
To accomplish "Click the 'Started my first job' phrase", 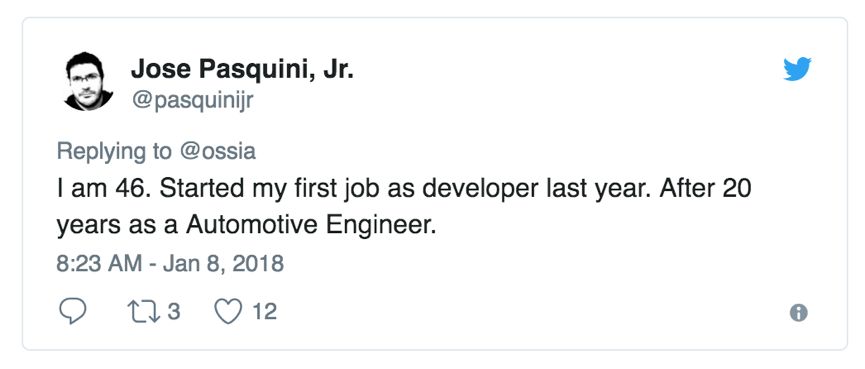I will coord(269,190).
